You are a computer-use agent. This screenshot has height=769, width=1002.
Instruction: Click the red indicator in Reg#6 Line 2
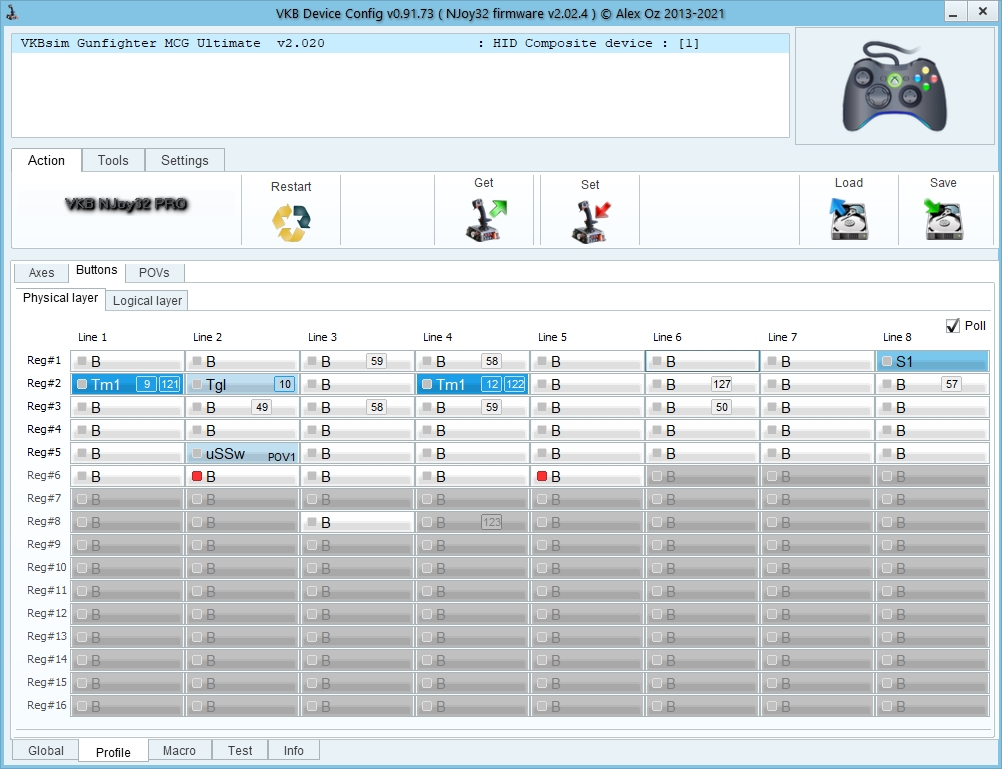click(x=197, y=477)
